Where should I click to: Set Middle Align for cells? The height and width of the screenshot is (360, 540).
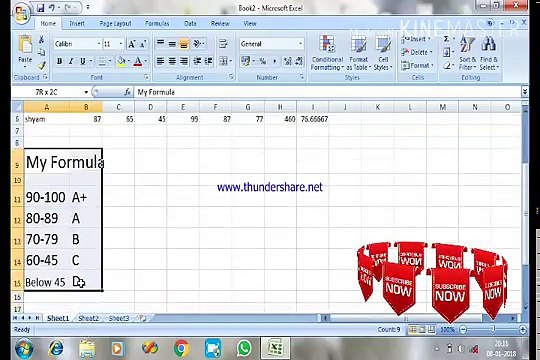click(x=172, y=43)
